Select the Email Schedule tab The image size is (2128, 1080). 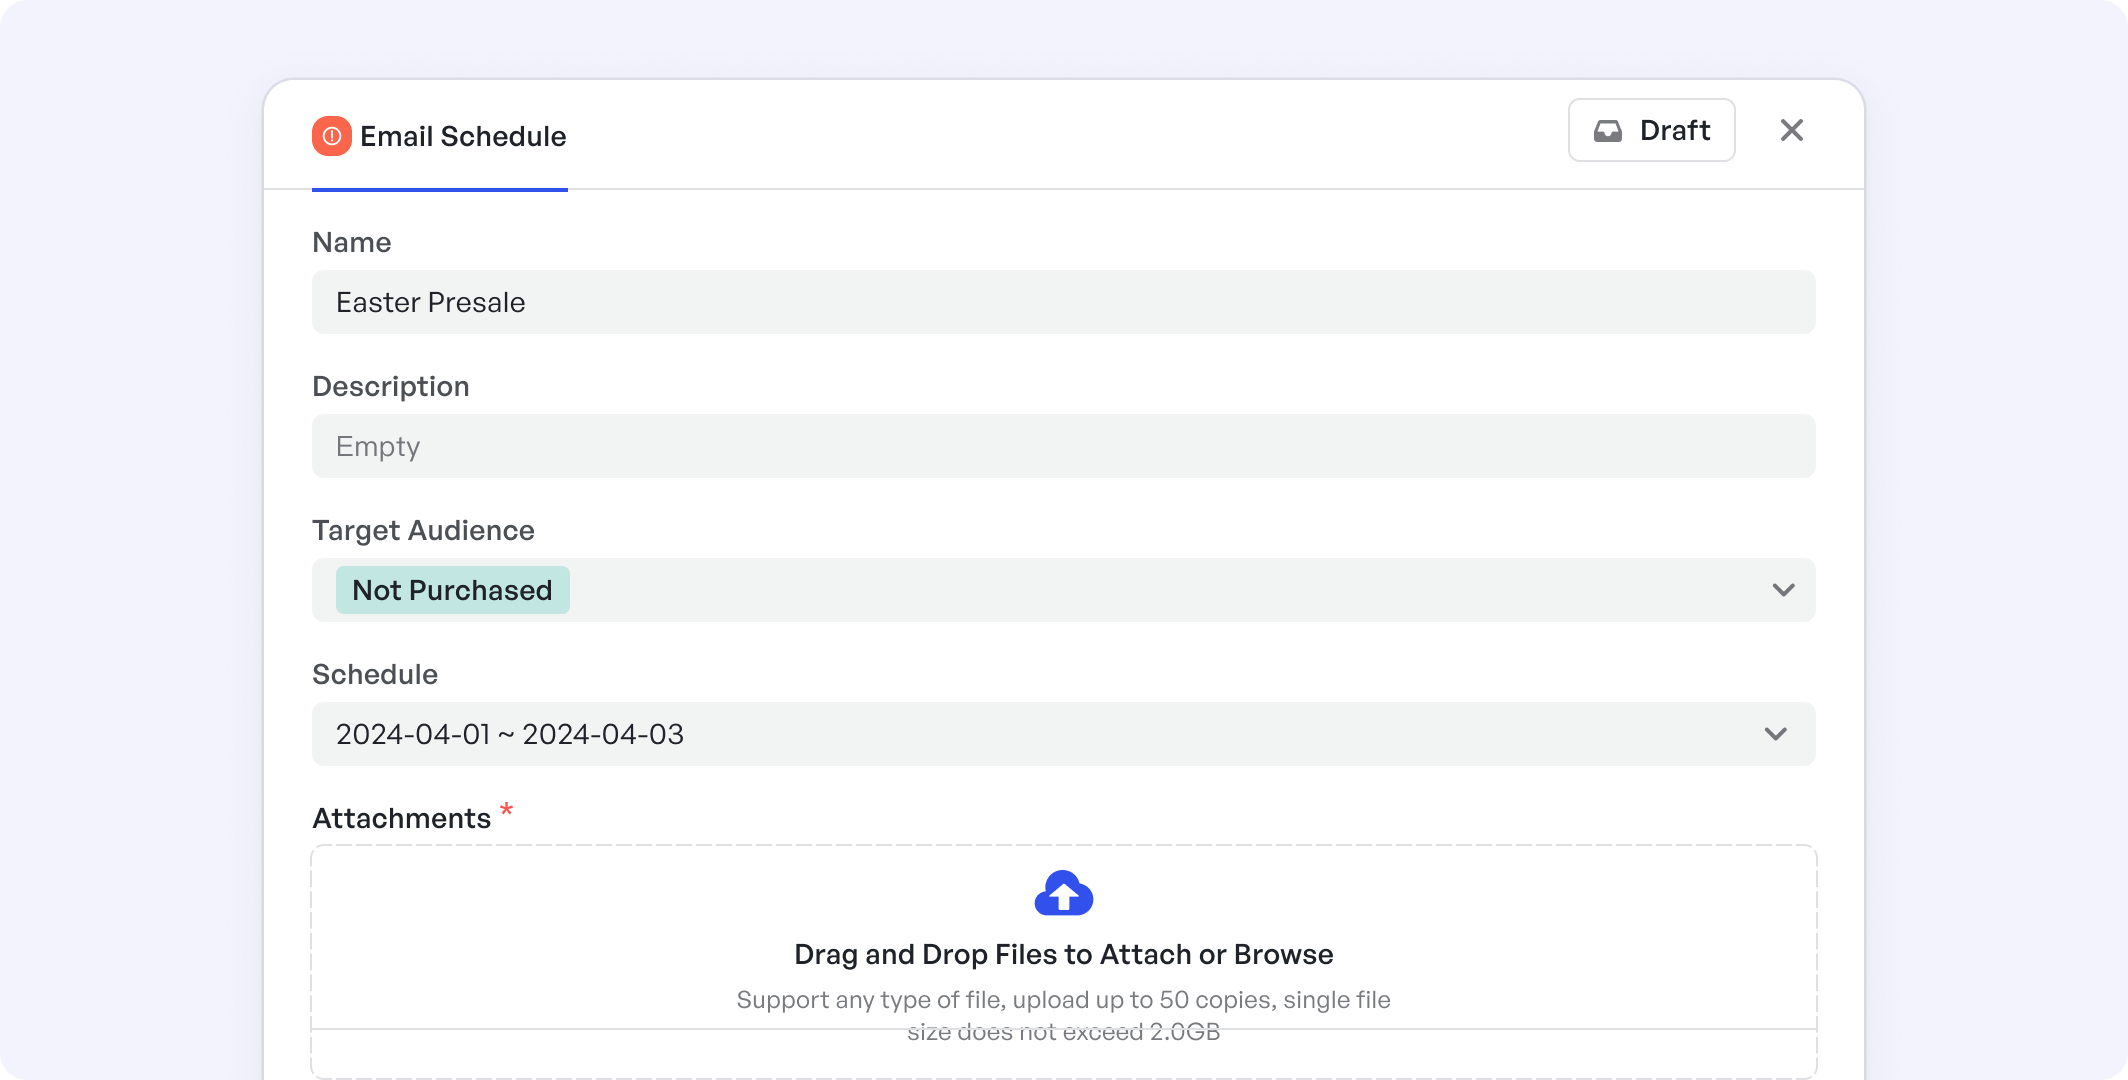[x=439, y=137]
